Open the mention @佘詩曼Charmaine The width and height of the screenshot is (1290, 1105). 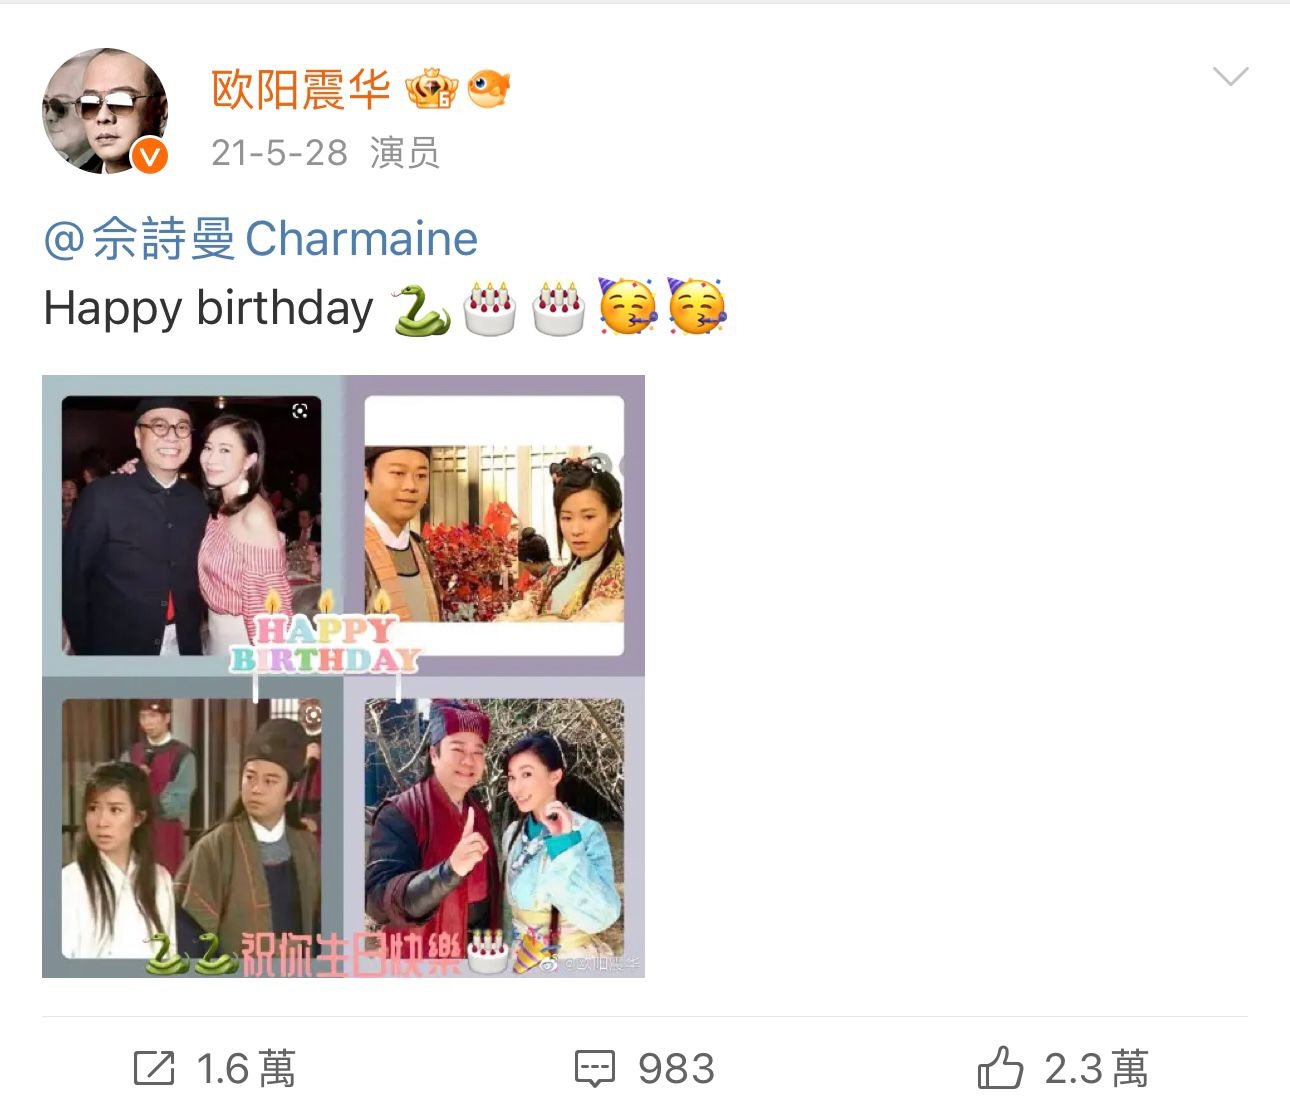261,239
